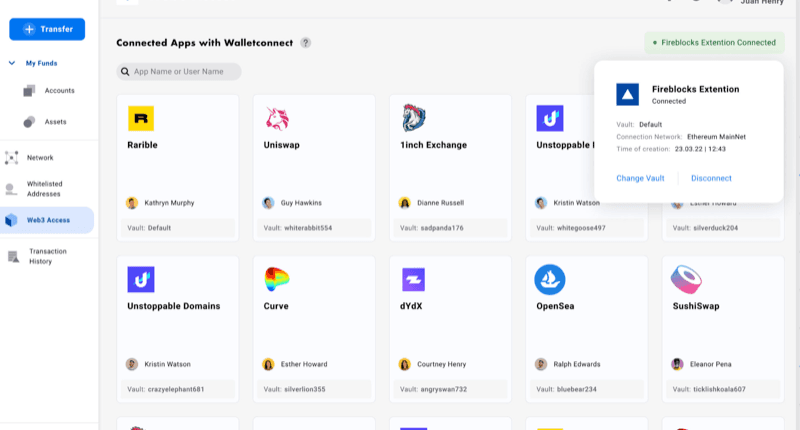Click the 1inch Exchange logo icon
This screenshot has height=430, width=800.
414,118
